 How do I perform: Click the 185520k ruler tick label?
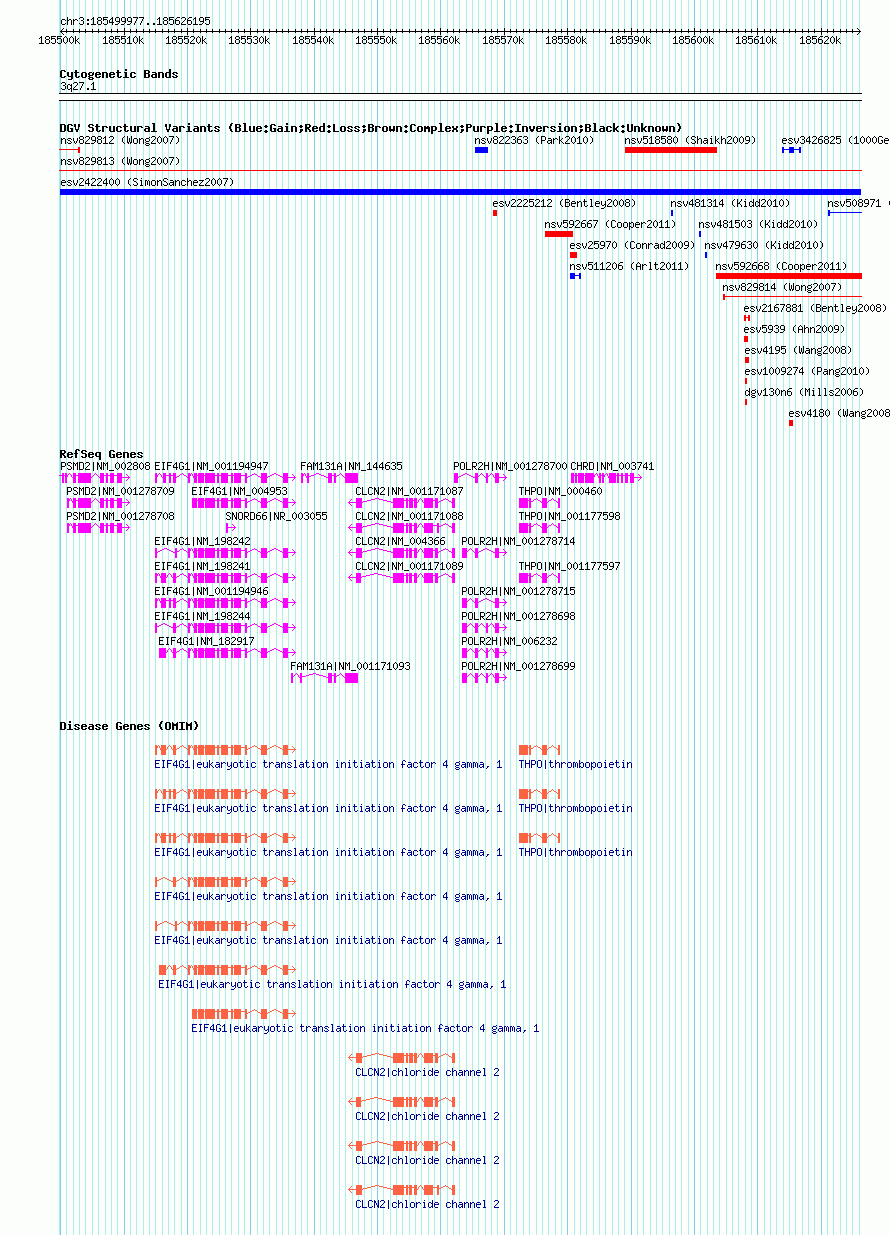point(186,40)
